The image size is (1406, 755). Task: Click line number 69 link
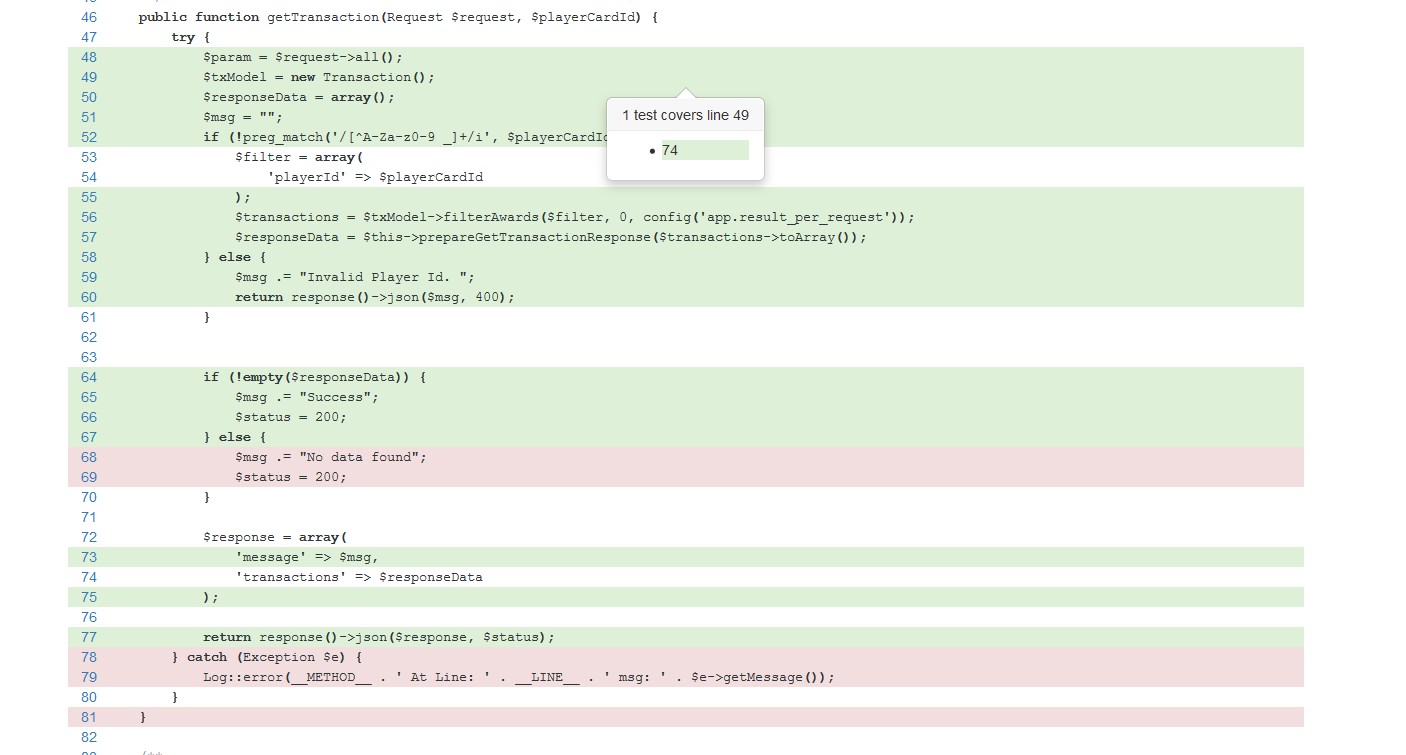point(89,477)
